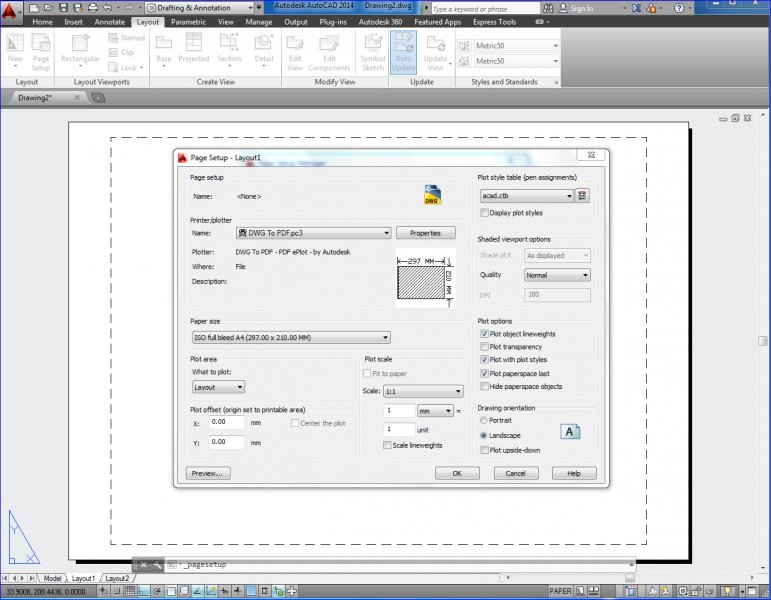Open the Manage ribbon tab
The height and width of the screenshot is (600, 771).
[x=259, y=22]
